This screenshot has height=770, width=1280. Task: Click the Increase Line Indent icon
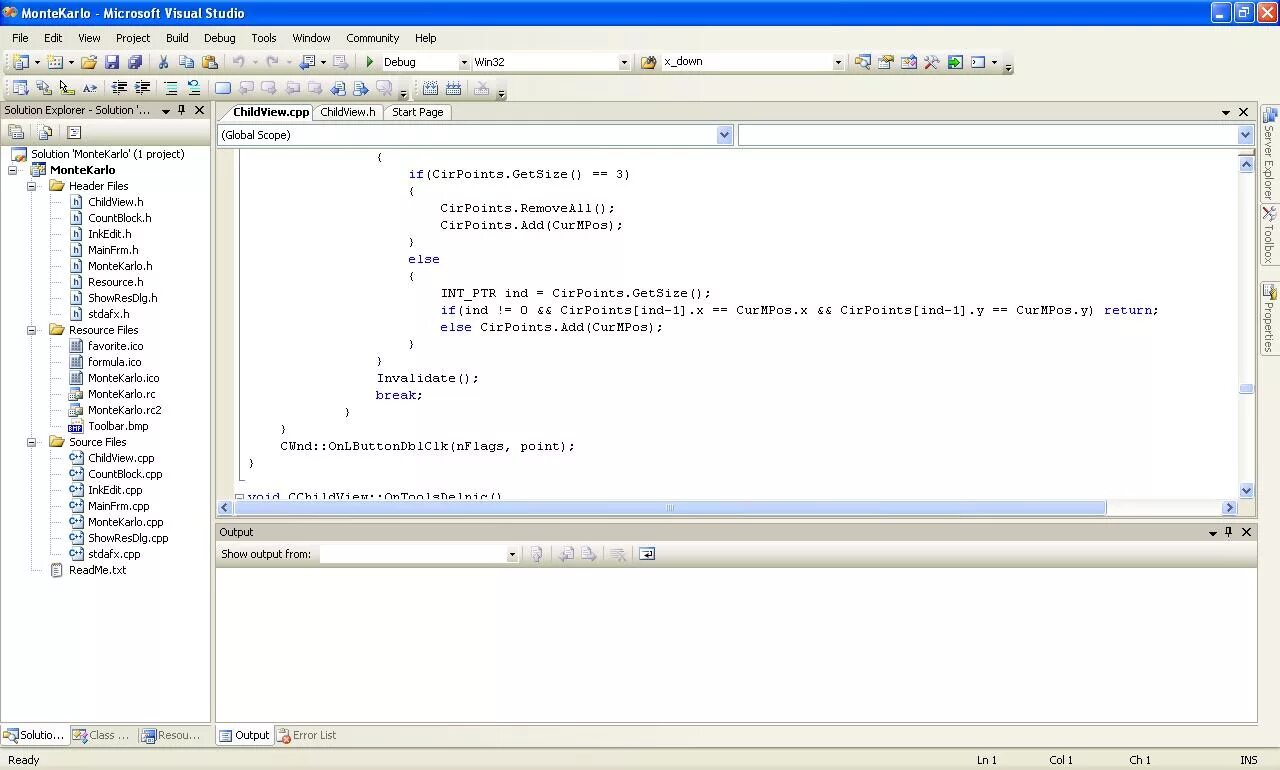tap(142, 88)
